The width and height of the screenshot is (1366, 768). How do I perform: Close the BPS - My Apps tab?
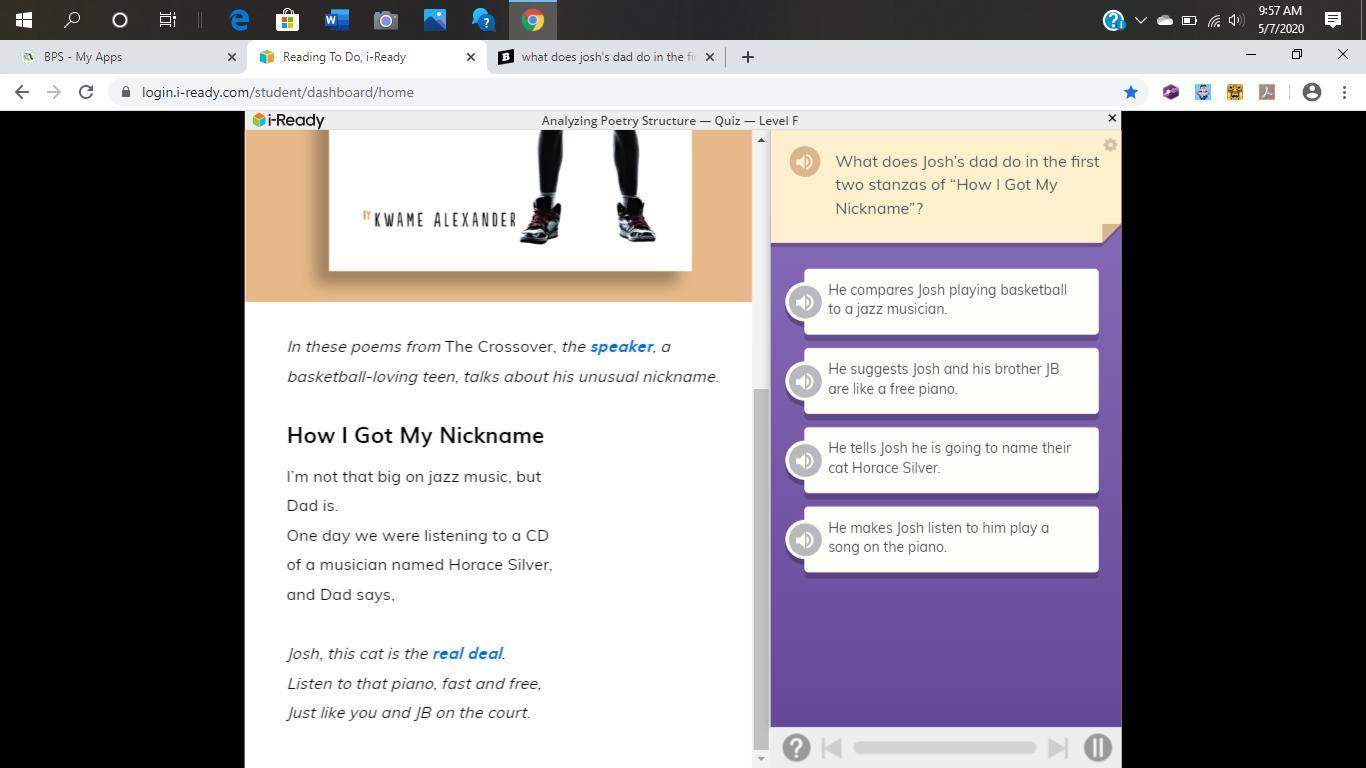click(232, 57)
